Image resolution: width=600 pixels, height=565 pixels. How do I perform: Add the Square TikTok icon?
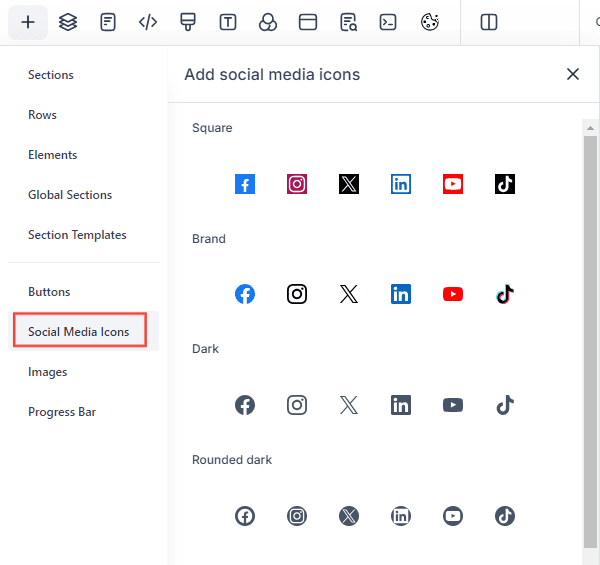(x=505, y=184)
